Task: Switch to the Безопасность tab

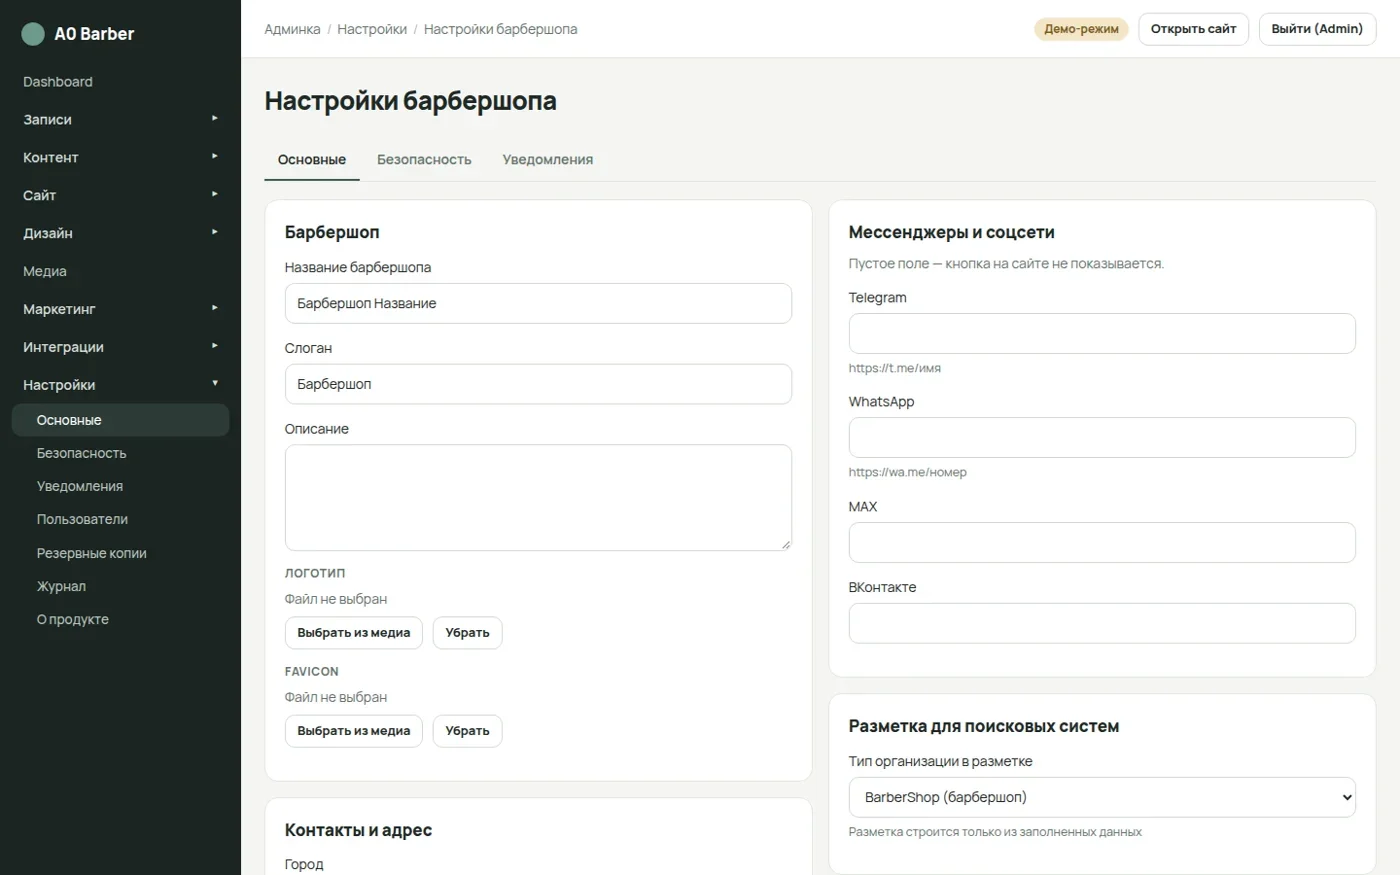Action: click(424, 160)
